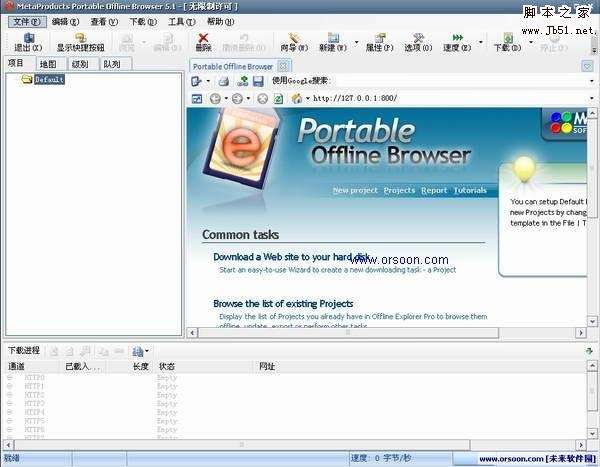Select the Default project tree item
This screenshot has width=600, height=467.
coord(49,79)
